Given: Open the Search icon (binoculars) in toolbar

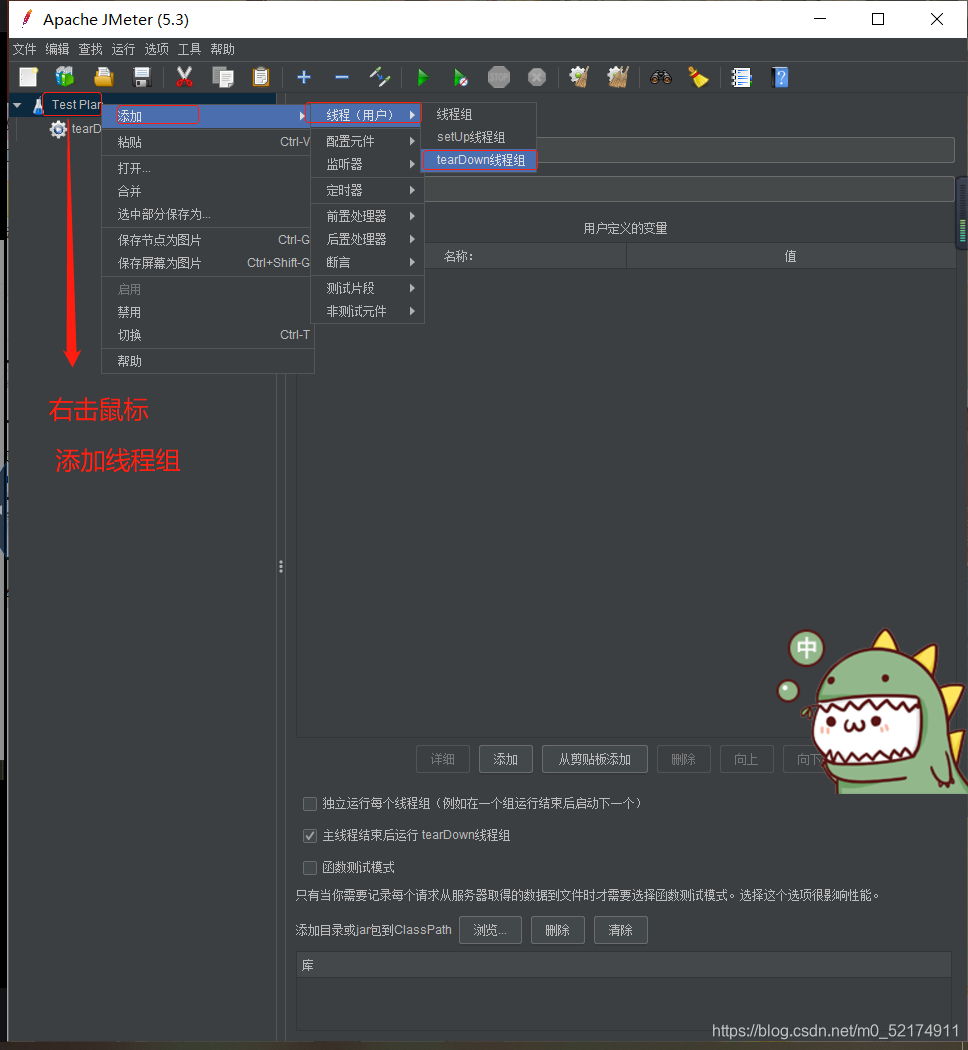Looking at the screenshot, I should [660, 77].
